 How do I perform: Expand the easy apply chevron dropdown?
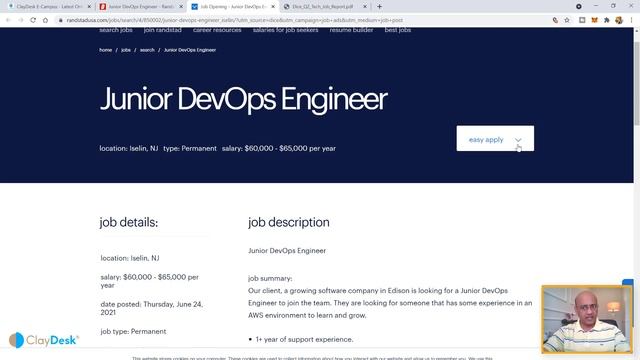tap(518, 140)
